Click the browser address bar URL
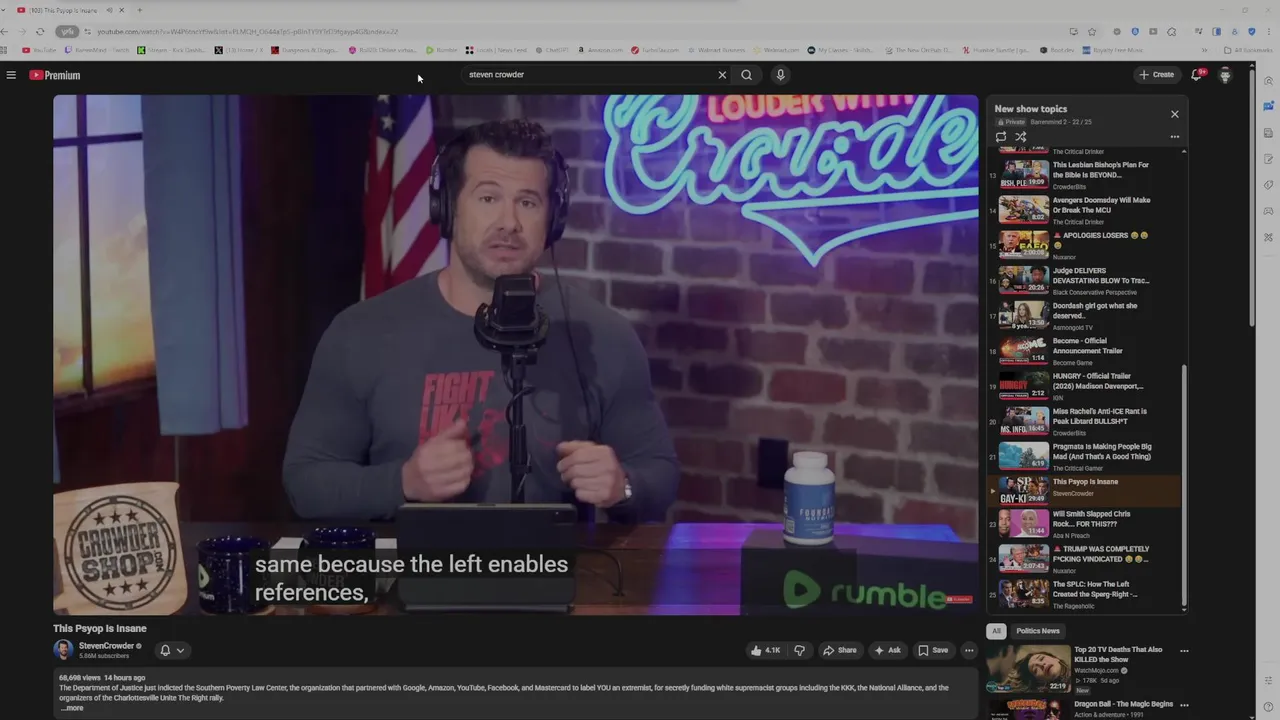Screen dimensions: 1280x720 coord(247,31)
